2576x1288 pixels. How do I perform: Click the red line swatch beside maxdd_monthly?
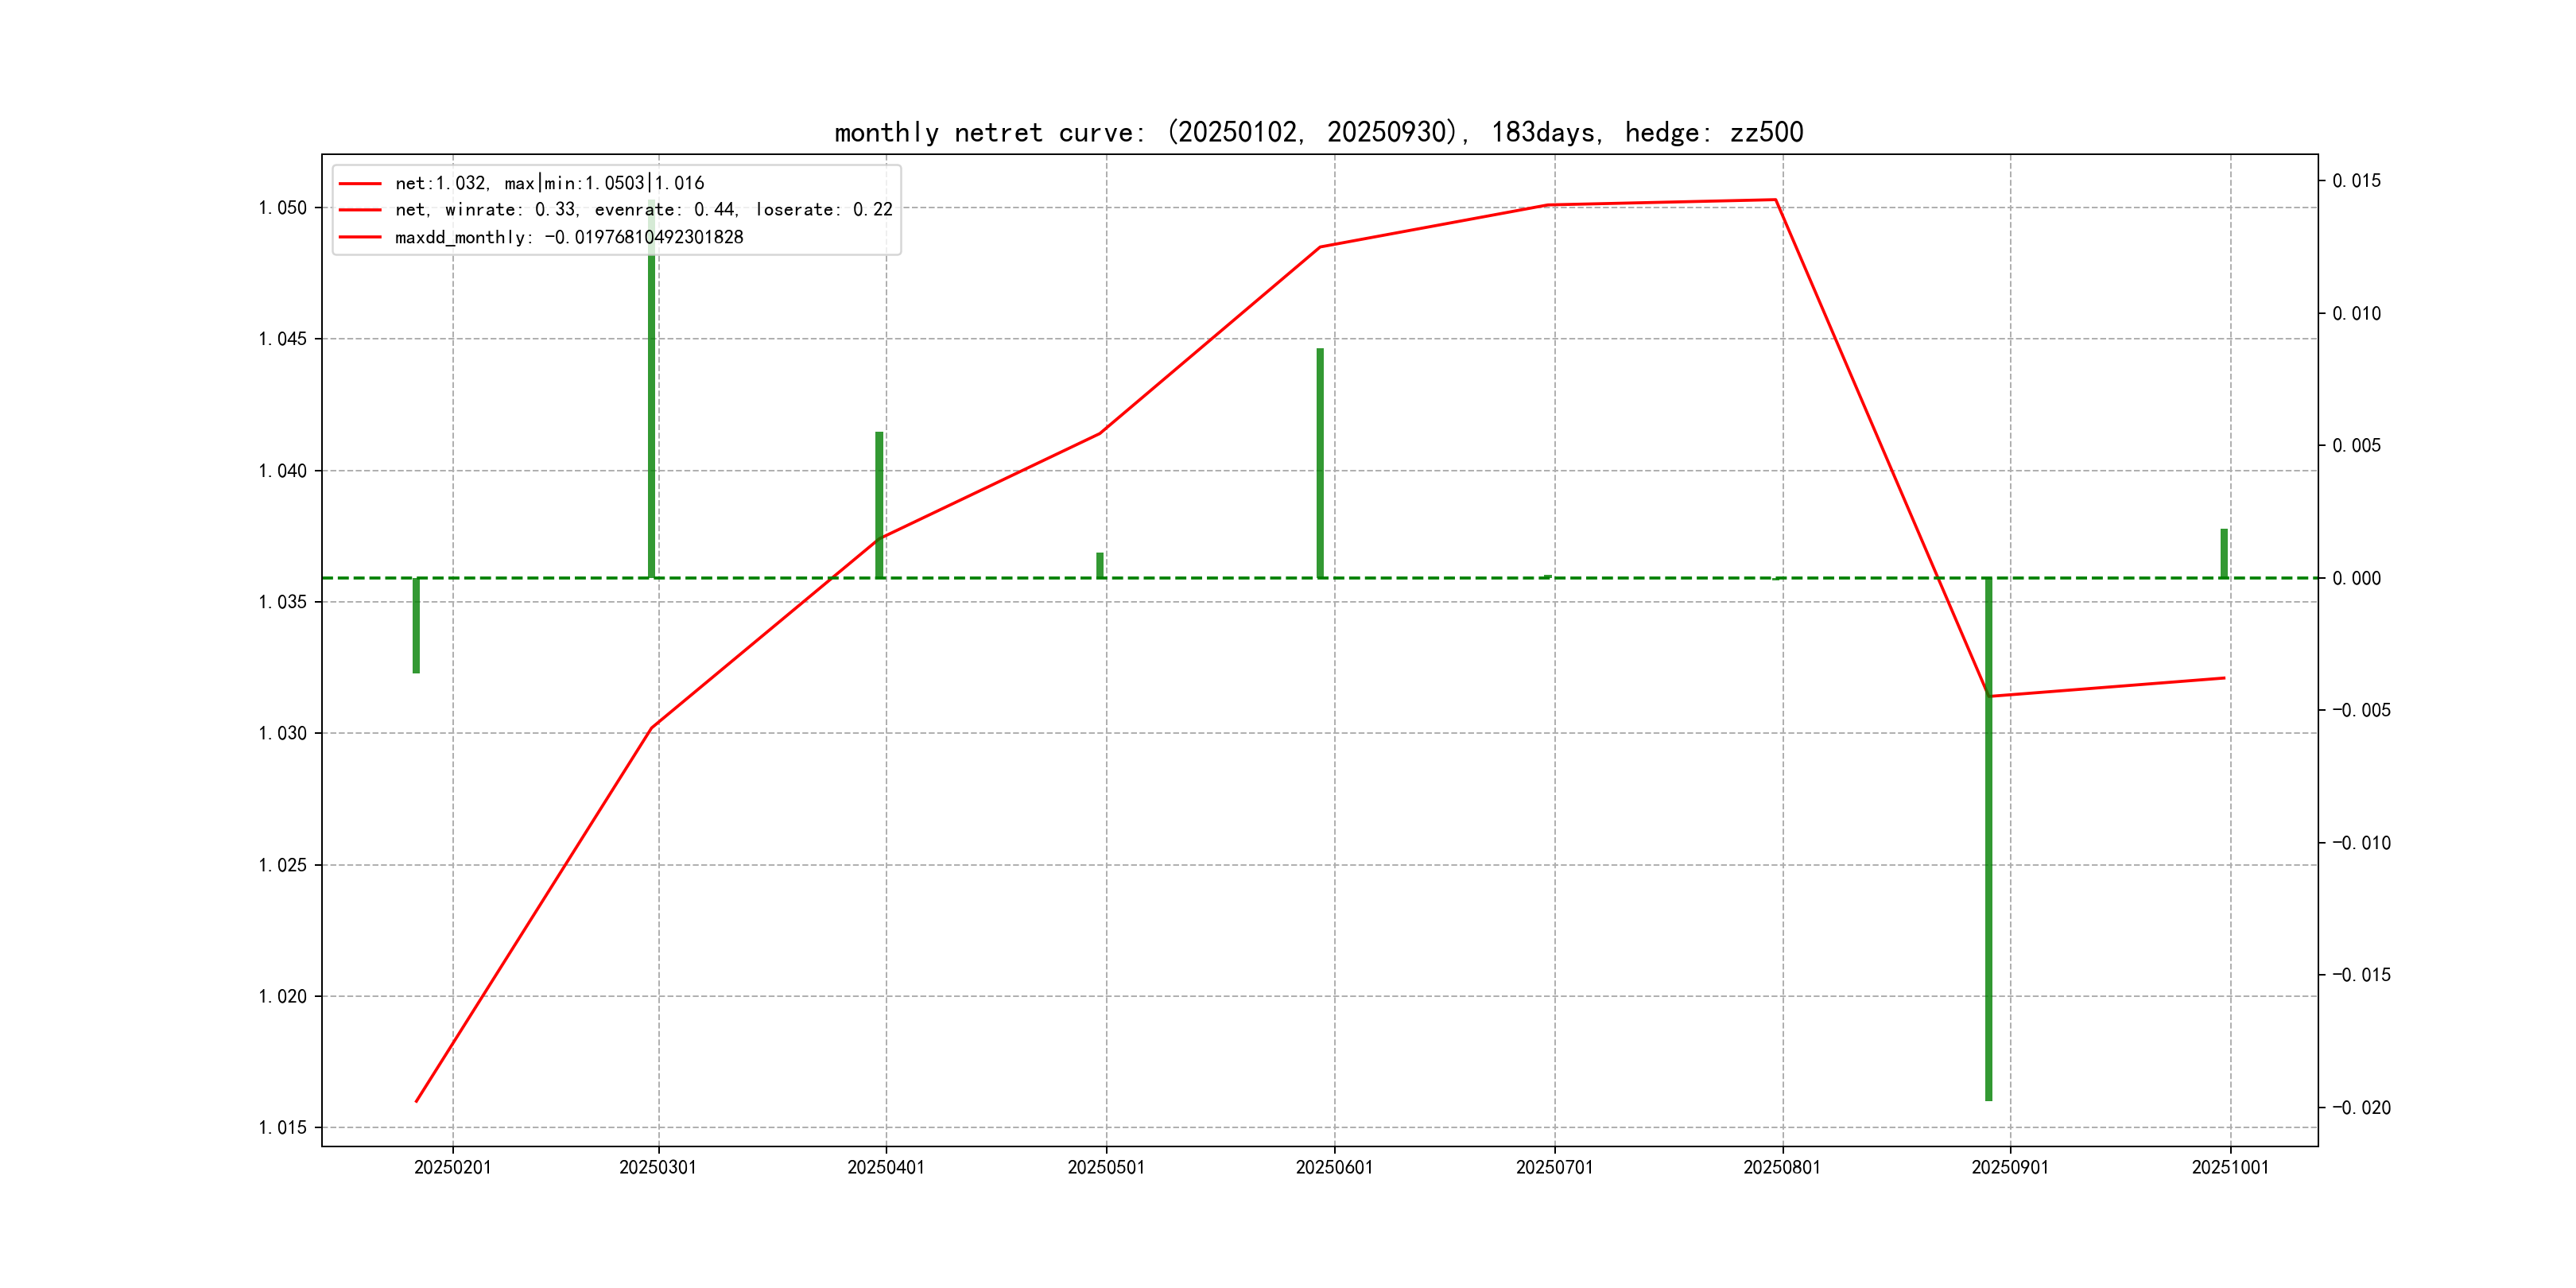coord(360,238)
